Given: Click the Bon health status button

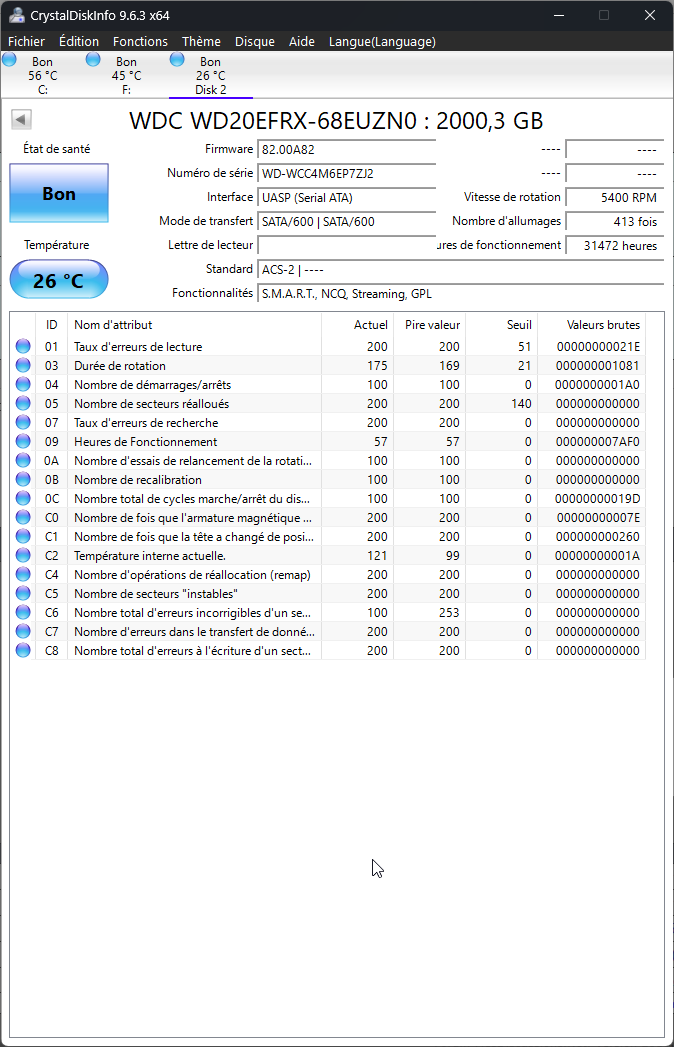Looking at the screenshot, I should click(59, 194).
